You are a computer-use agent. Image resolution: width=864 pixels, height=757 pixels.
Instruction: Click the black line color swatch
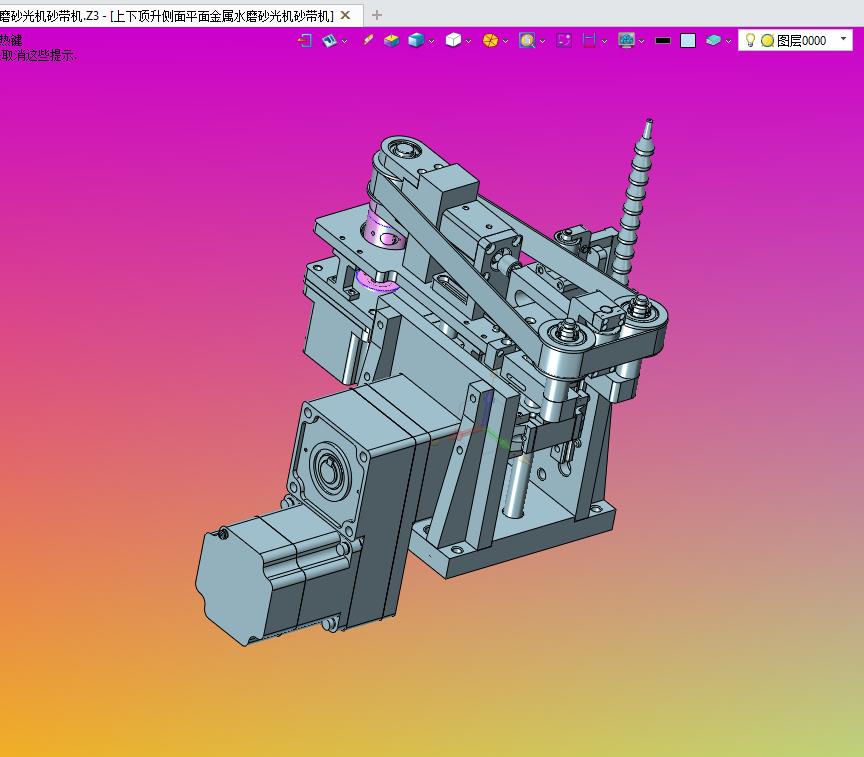[663, 41]
